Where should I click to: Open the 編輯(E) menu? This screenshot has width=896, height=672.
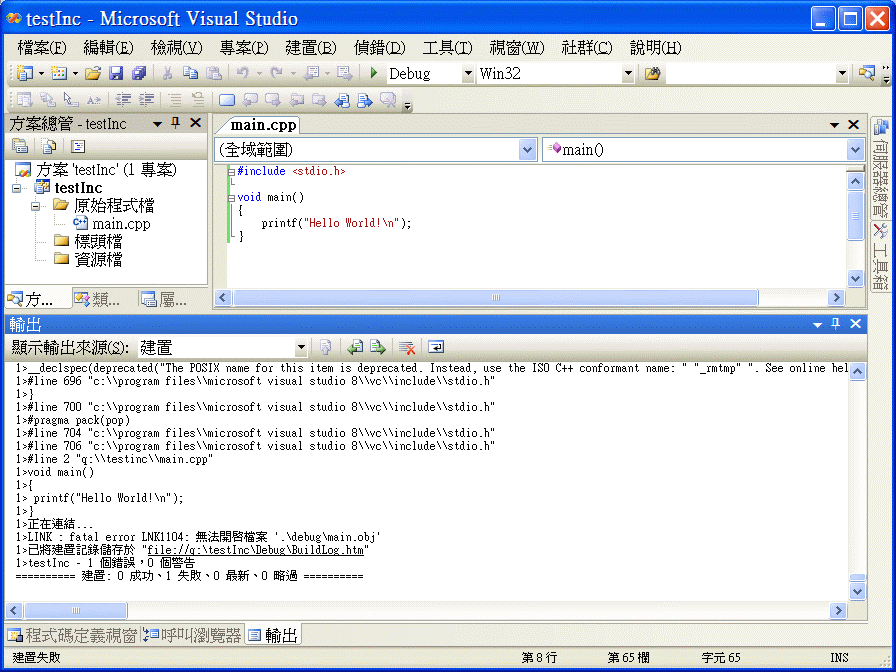109,48
